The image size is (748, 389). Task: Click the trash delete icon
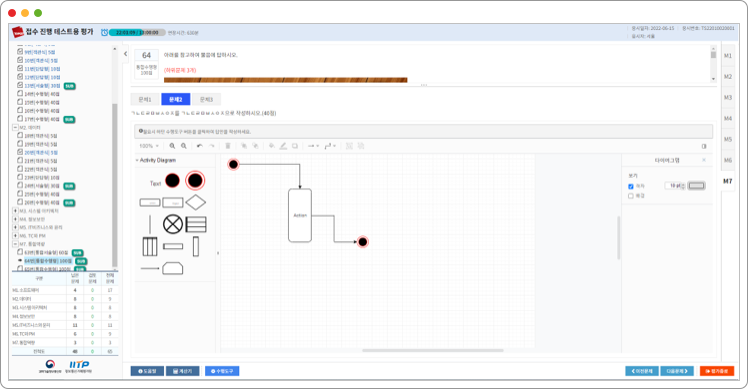[228, 146]
